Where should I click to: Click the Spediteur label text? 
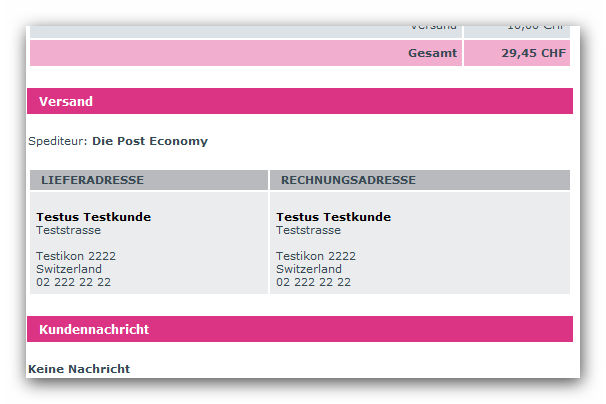(58, 141)
